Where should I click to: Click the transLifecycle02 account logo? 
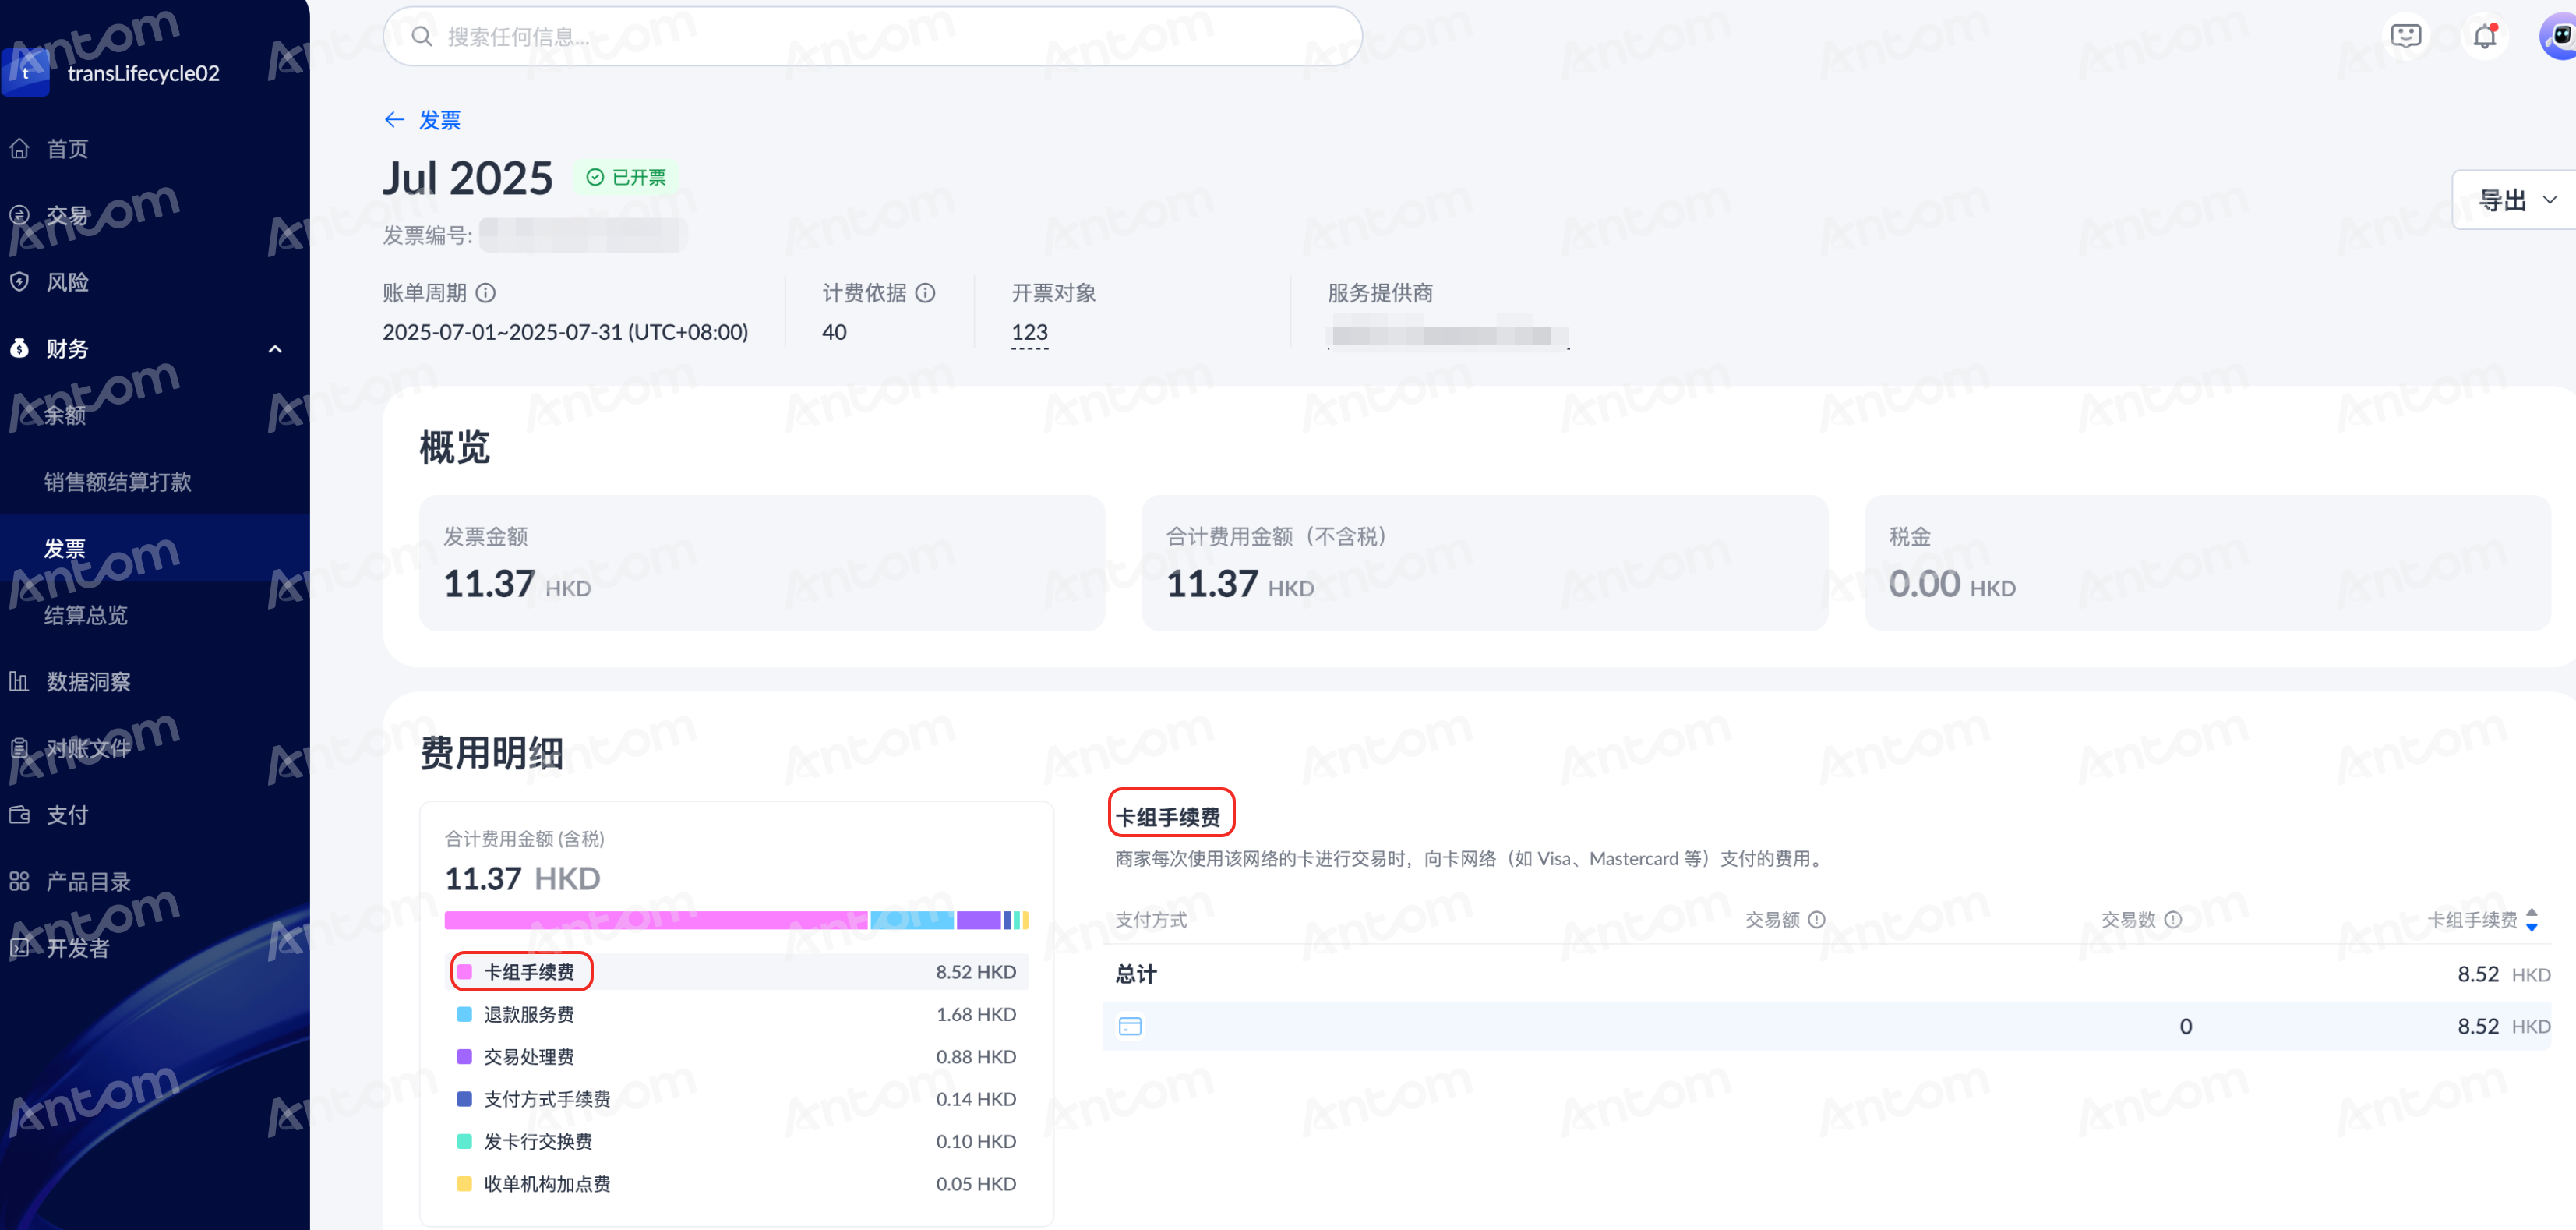[x=26, y=73]
